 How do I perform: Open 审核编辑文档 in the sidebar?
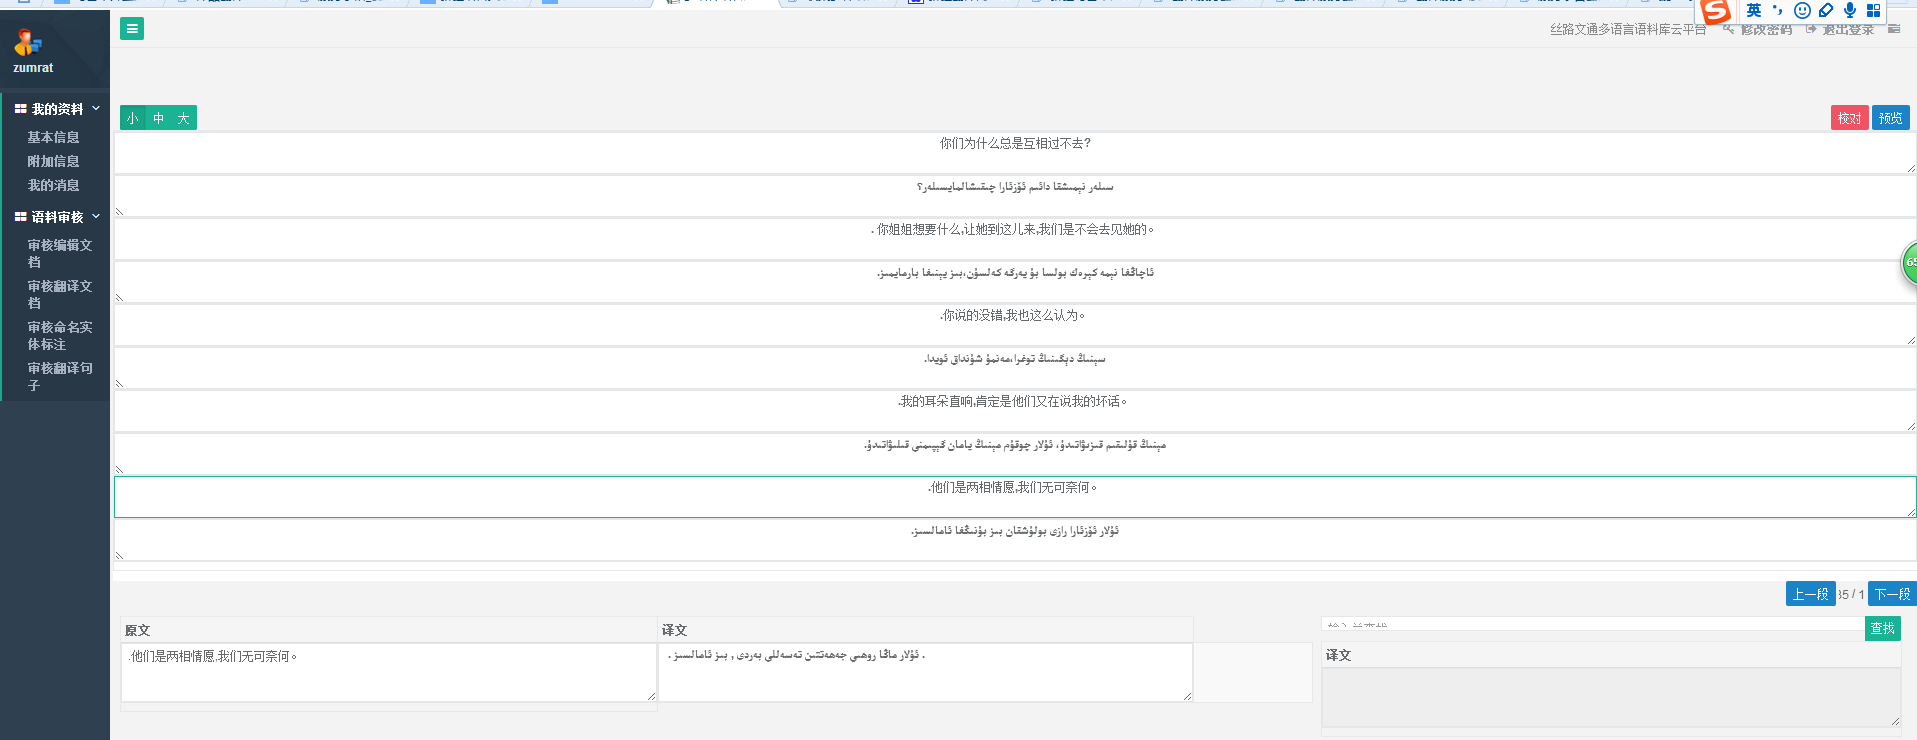pyautogui.click(x=59, y=253)
